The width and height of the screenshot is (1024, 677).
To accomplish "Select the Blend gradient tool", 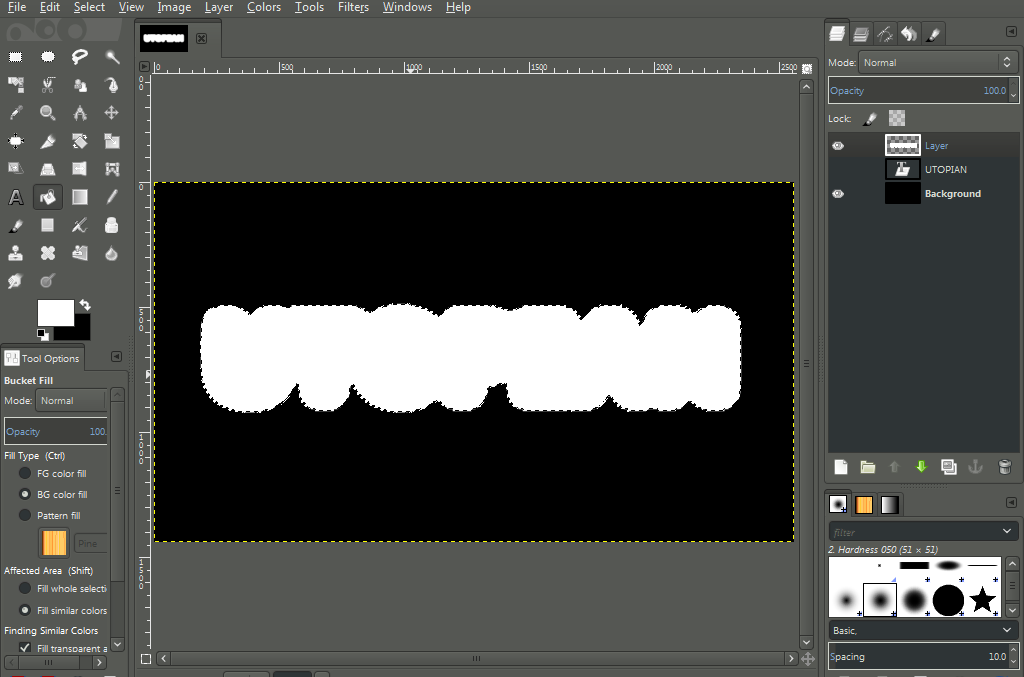I will (80, 197).
